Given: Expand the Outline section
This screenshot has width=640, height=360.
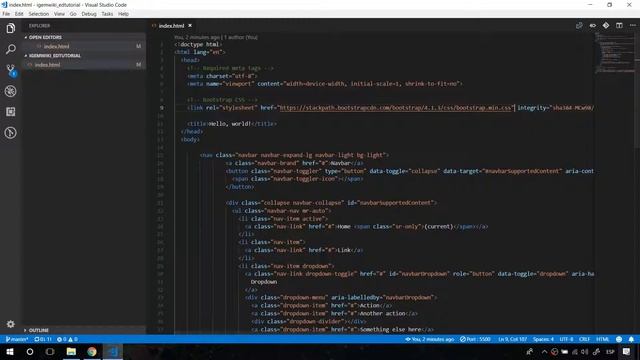Looking at the screenshot, I should pos(84,330).
